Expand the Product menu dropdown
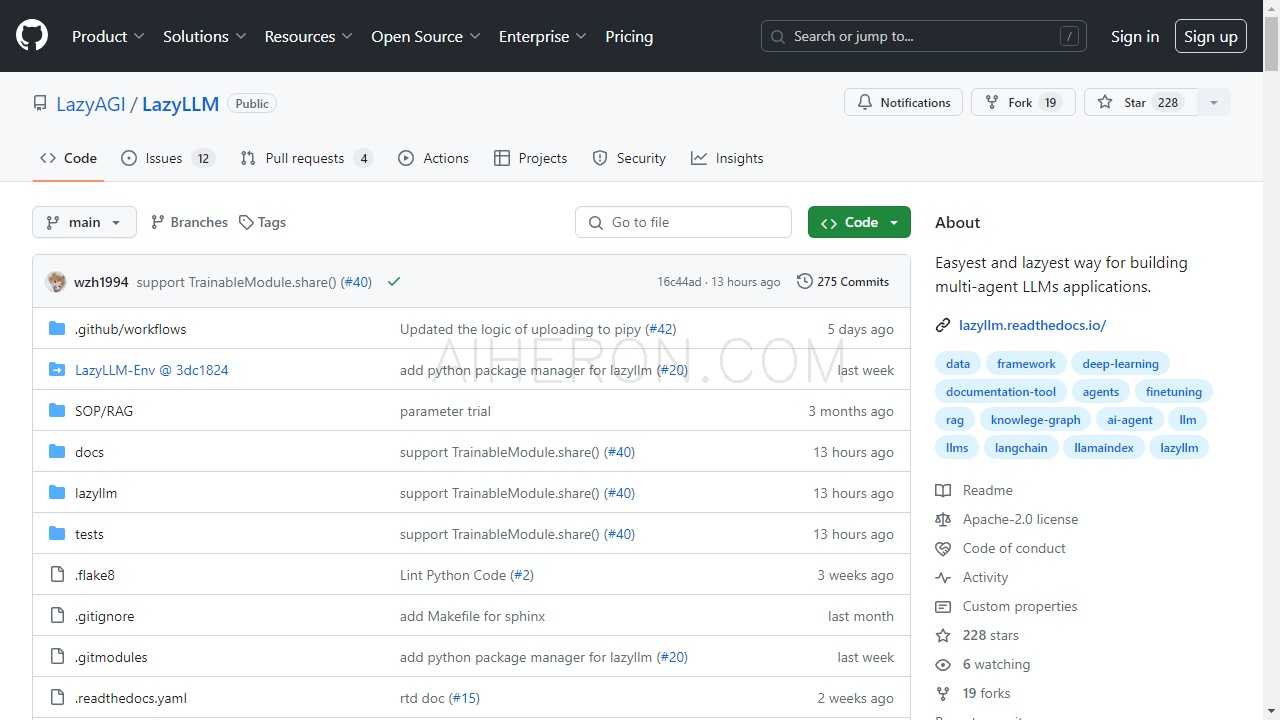The image size is (1280, 720). [108, 36]
